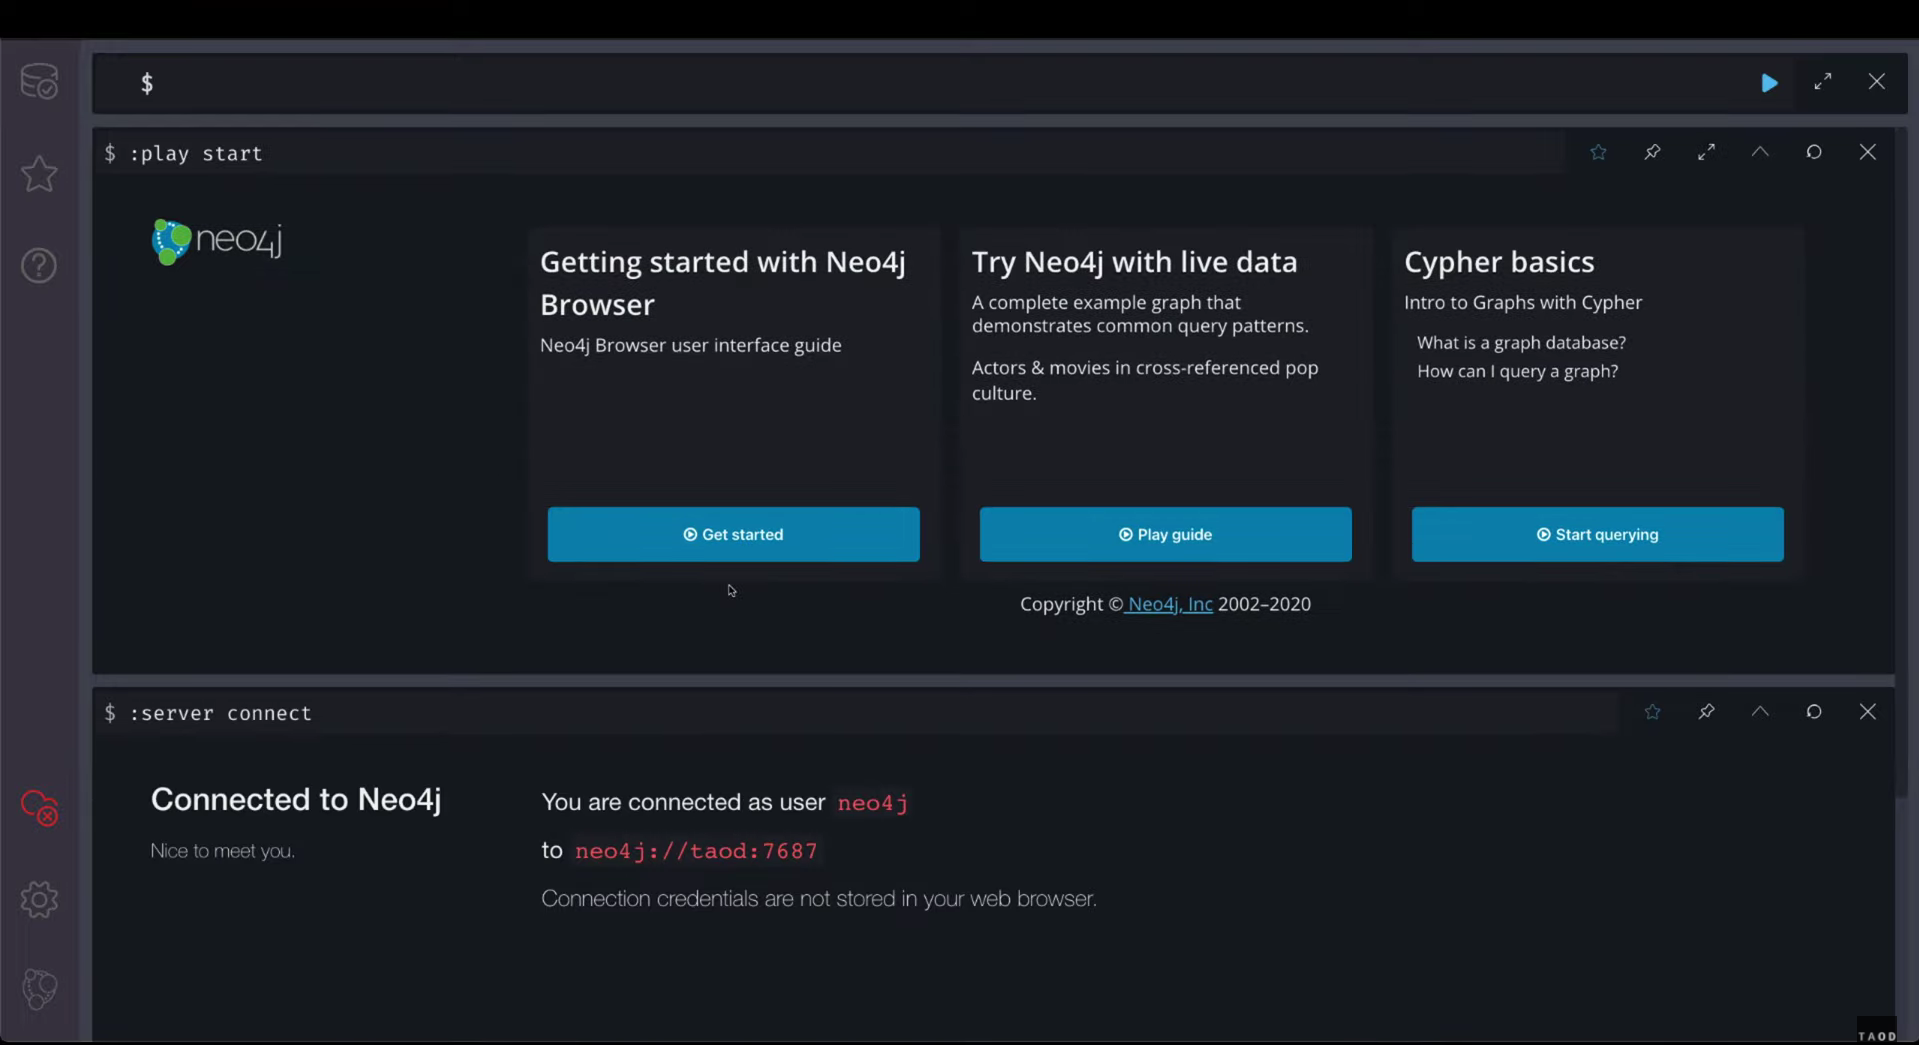The image size is (1919, 1045).
Task: Clear the query editor with X
Action: click(1877, 82)
